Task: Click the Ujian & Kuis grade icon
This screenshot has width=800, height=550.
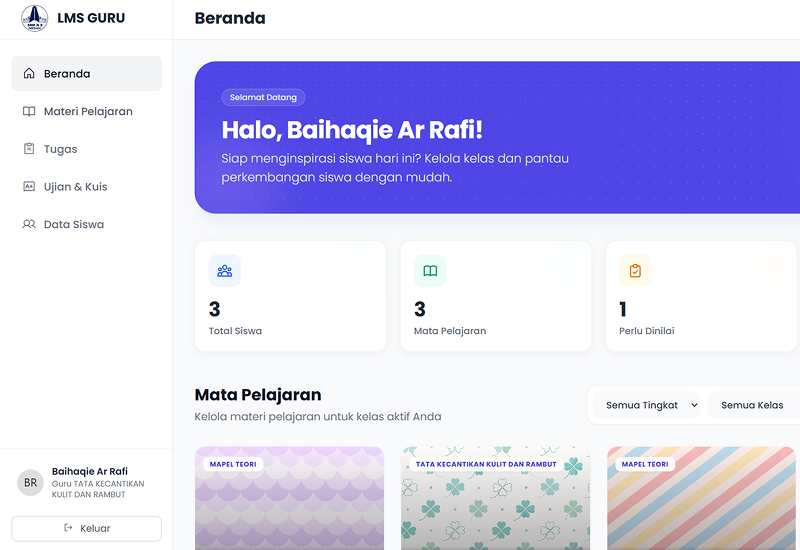Action: click(29, 186)
